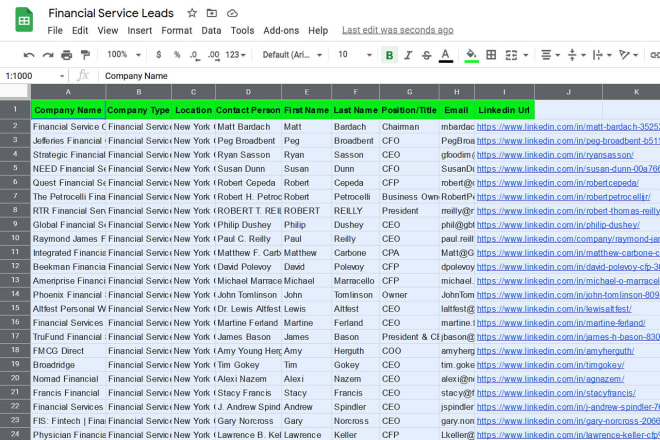The width and height of the screenshot is (660, 440).
Task: Click the formula bar containing Company Name
Action: tap(379, 76)
